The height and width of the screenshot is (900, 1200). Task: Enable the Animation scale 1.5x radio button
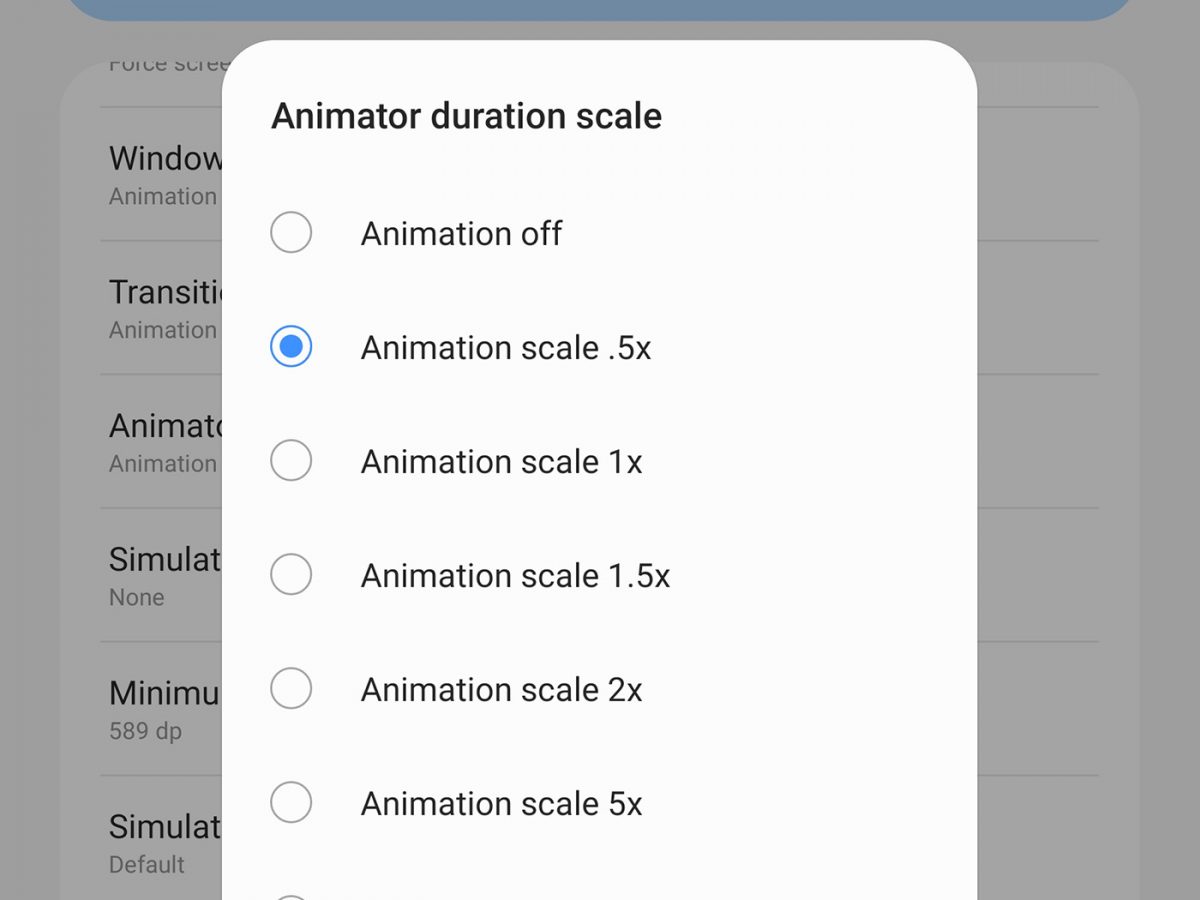(x=291, y=575)
